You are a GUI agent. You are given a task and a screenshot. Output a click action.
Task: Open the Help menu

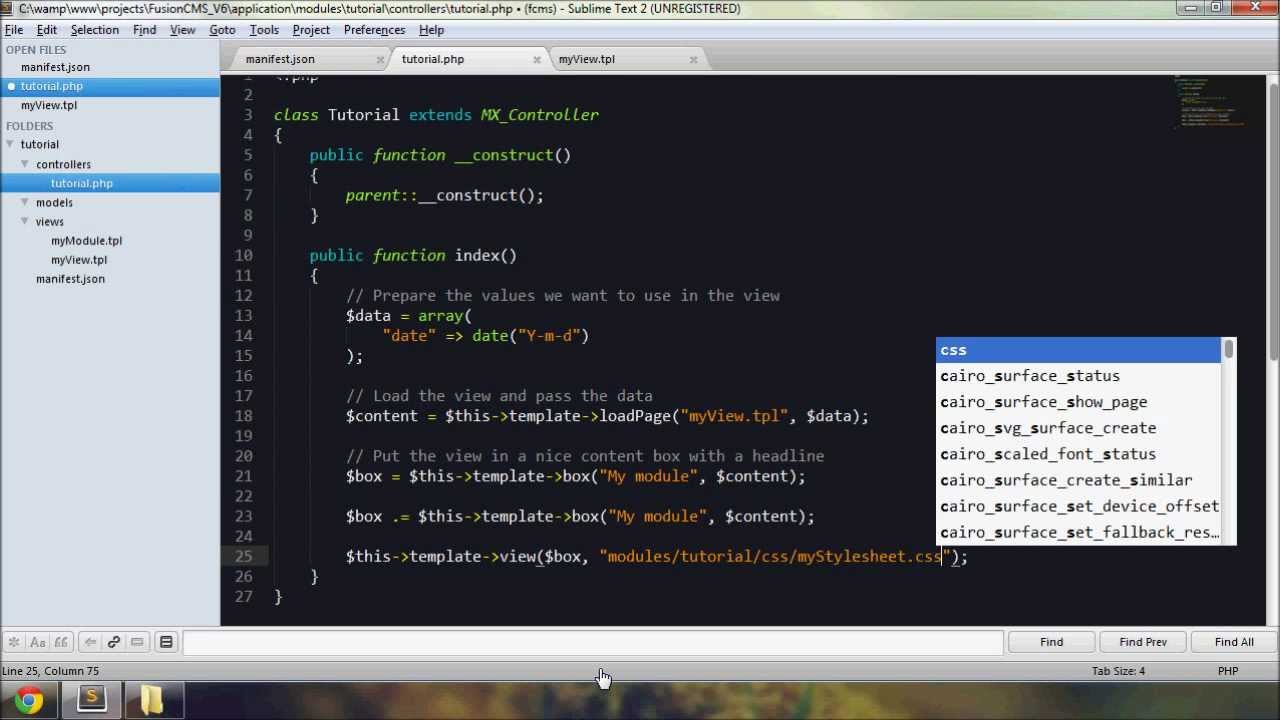[x=432, y=30]
